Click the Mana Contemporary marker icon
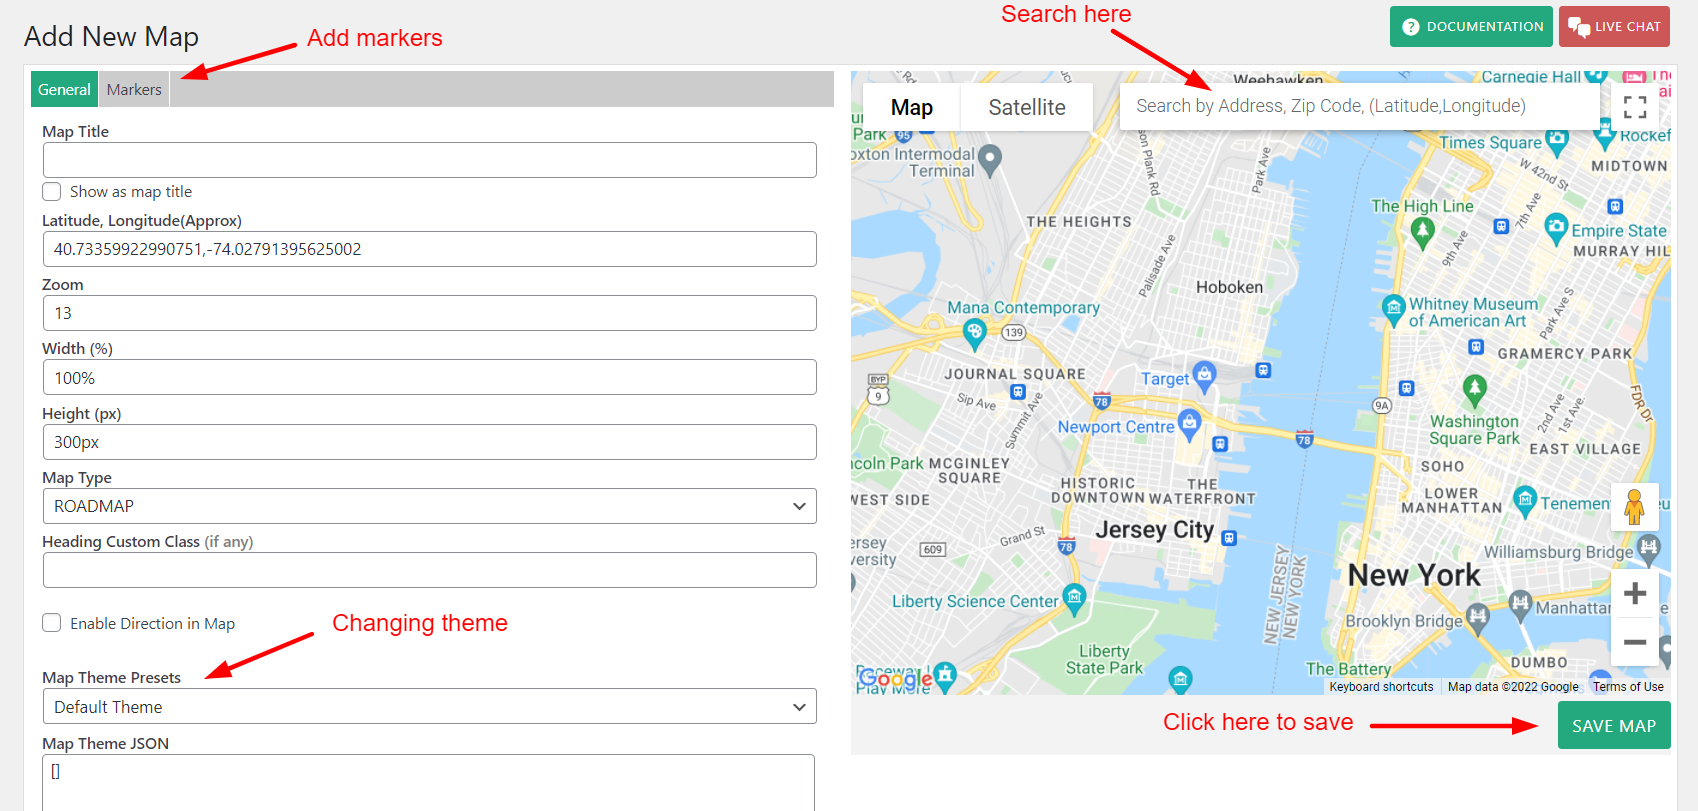The image size is (1698, 811). point(974,332)
